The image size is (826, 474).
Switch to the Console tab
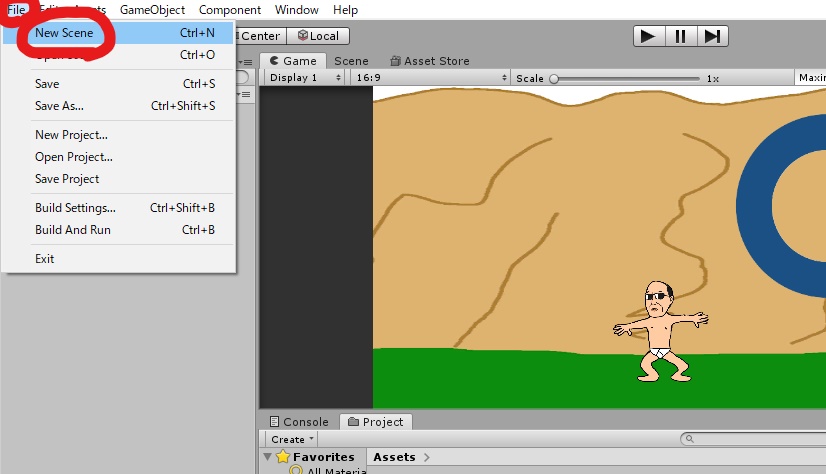click(x=299, y=422)
